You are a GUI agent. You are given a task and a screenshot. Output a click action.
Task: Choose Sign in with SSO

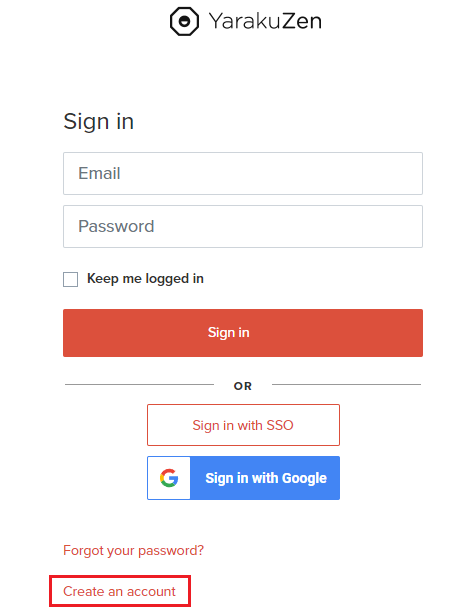(243, 425)
